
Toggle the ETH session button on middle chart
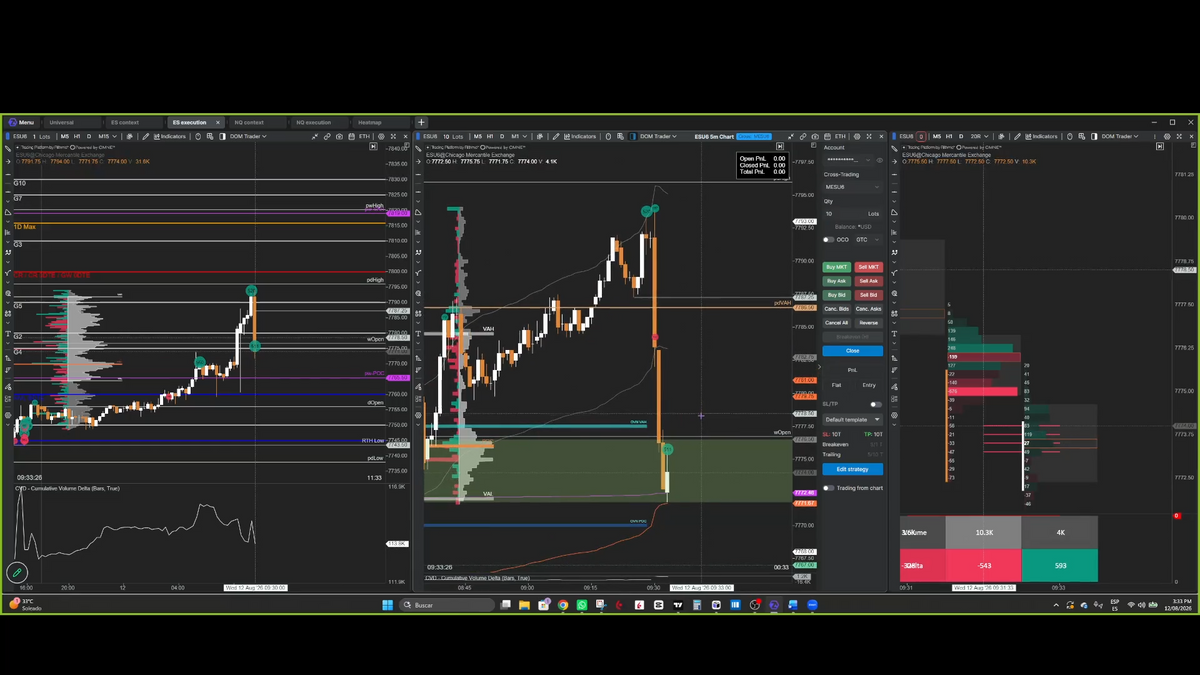(x=840, y=136)
